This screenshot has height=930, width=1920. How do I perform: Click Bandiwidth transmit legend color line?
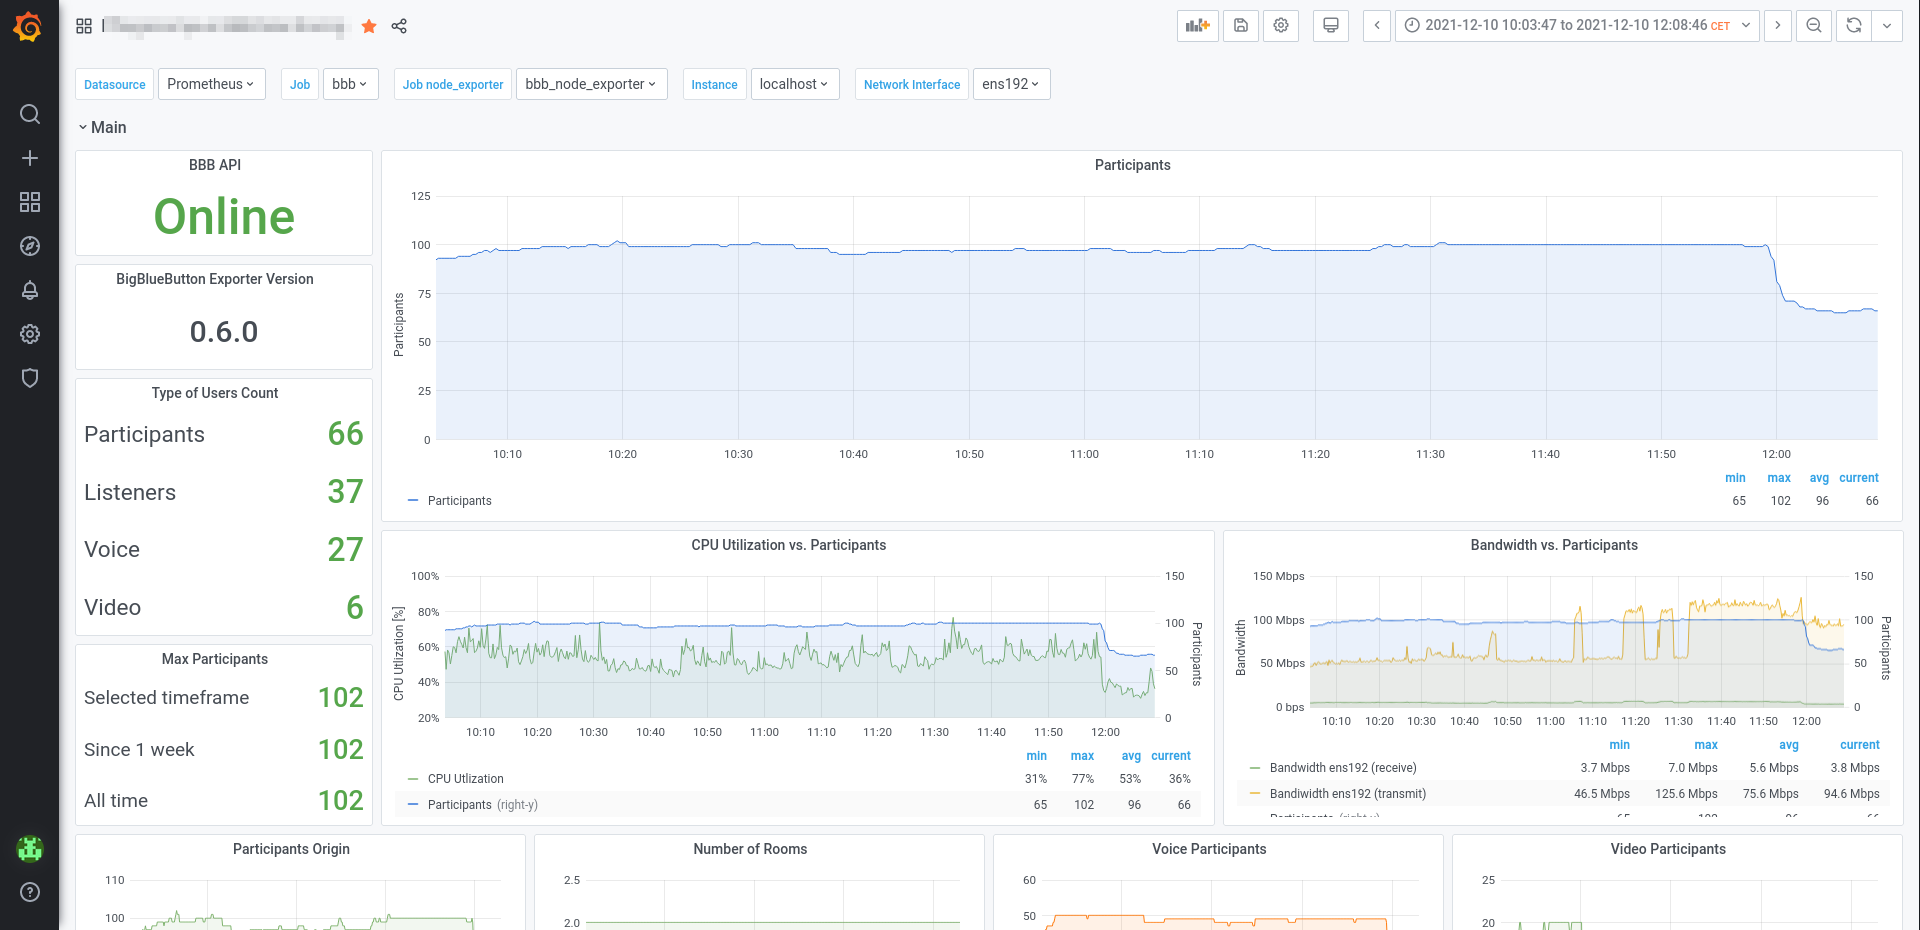coord(1255,794)
